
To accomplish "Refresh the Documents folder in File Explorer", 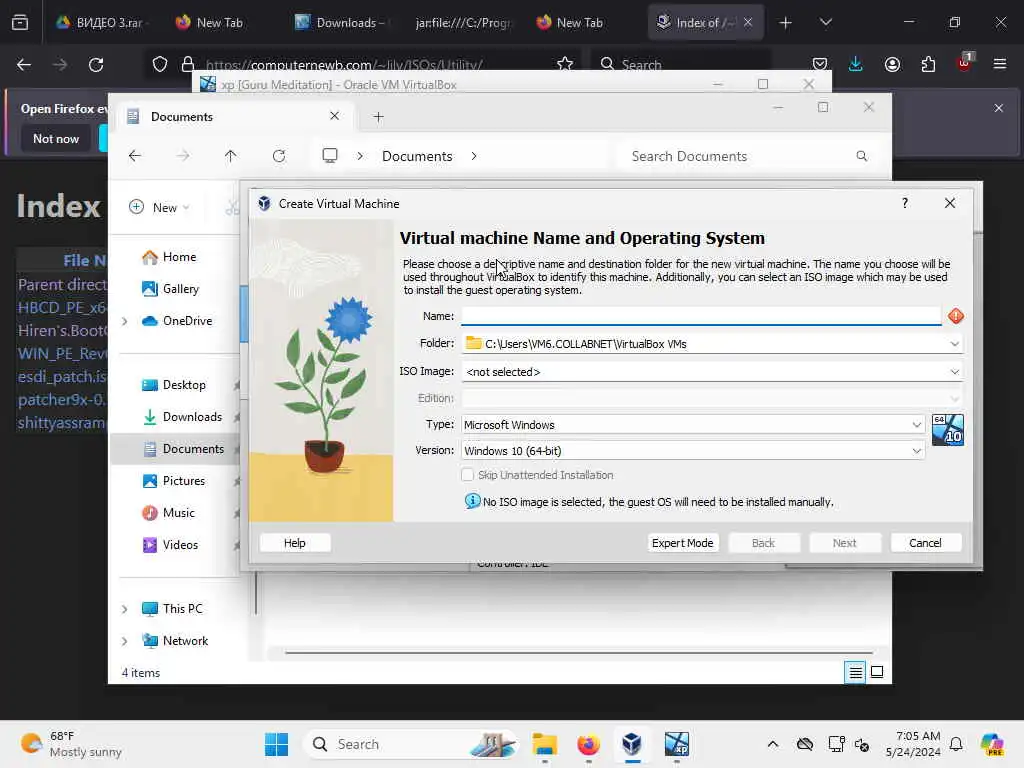I will 279,155.
